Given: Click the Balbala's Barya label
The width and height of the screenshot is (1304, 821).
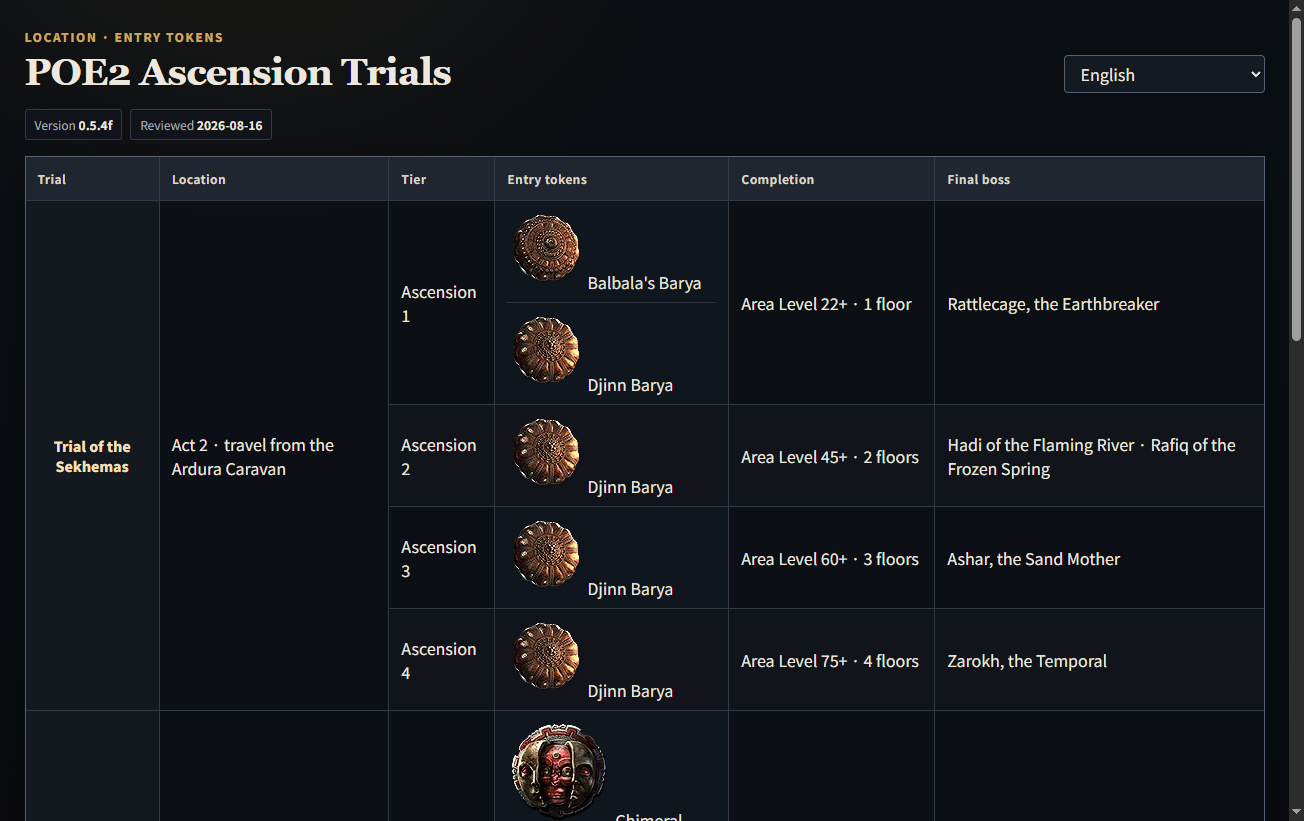Looking at the screenshot, I should tap(644, 283).
